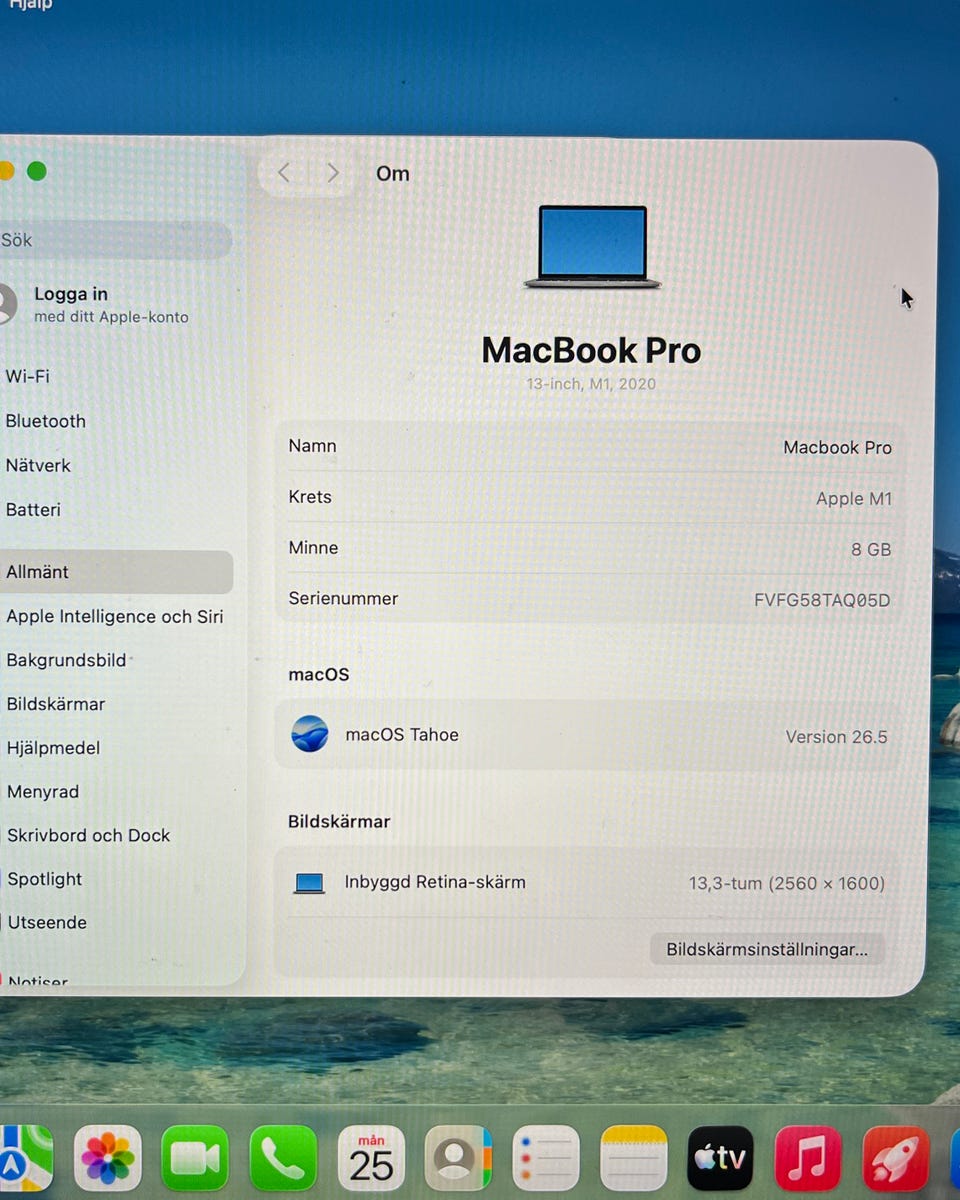Click the Version 26.5 text

pyautogui.click(x=836, y=737)
